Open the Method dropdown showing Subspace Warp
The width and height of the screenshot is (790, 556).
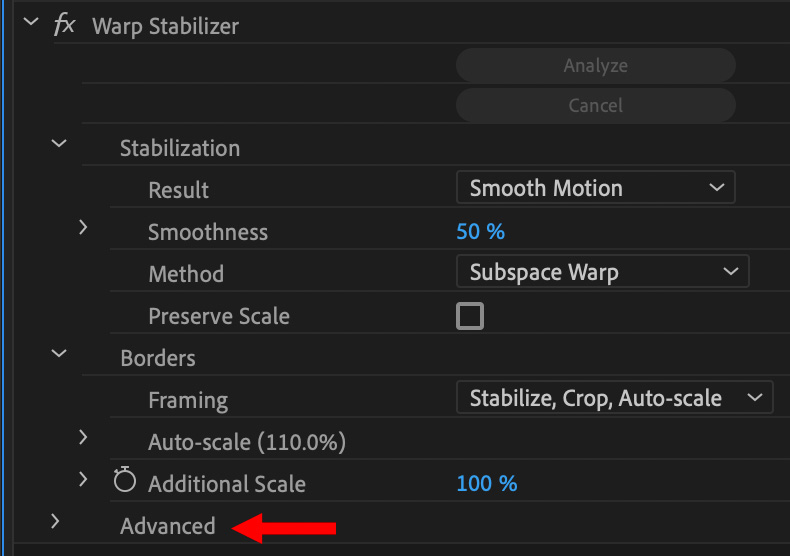pos(602,272)
